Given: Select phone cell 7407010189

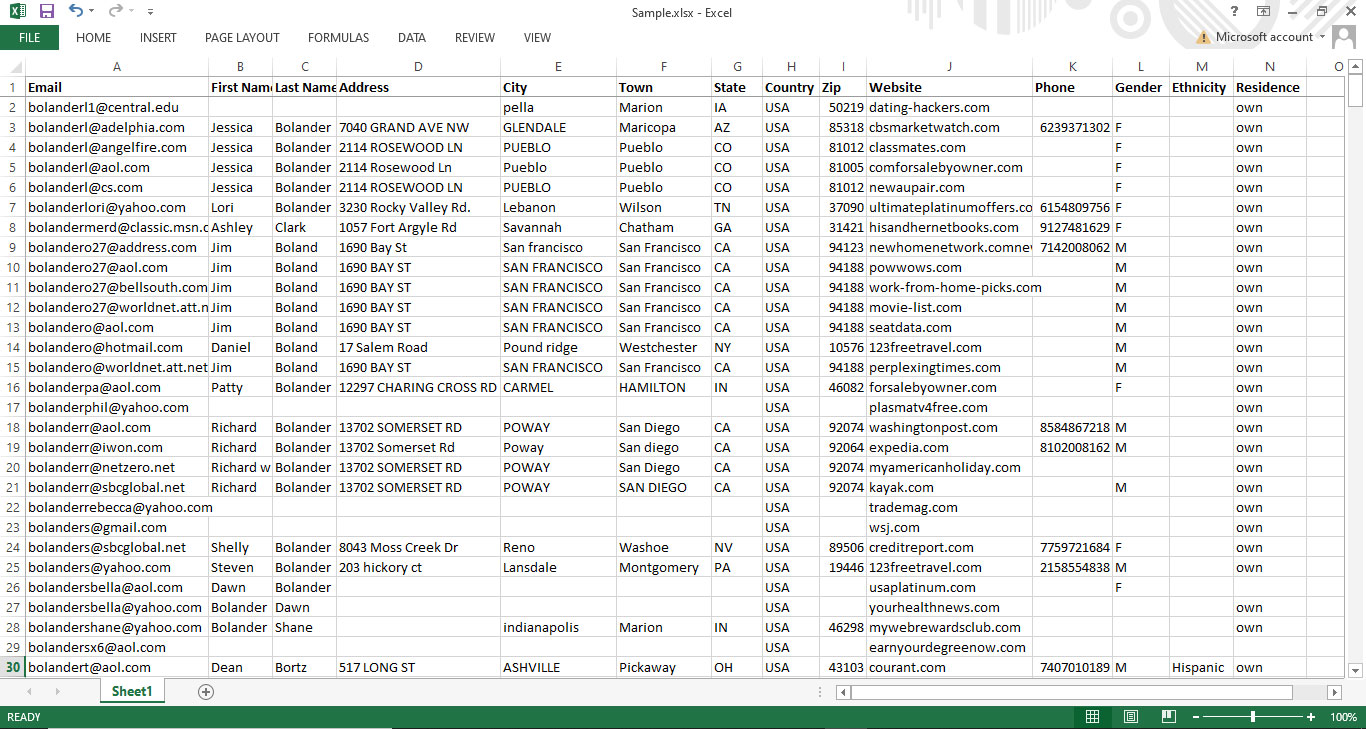Looking at the screenshot, I should tap(1072, 667).
